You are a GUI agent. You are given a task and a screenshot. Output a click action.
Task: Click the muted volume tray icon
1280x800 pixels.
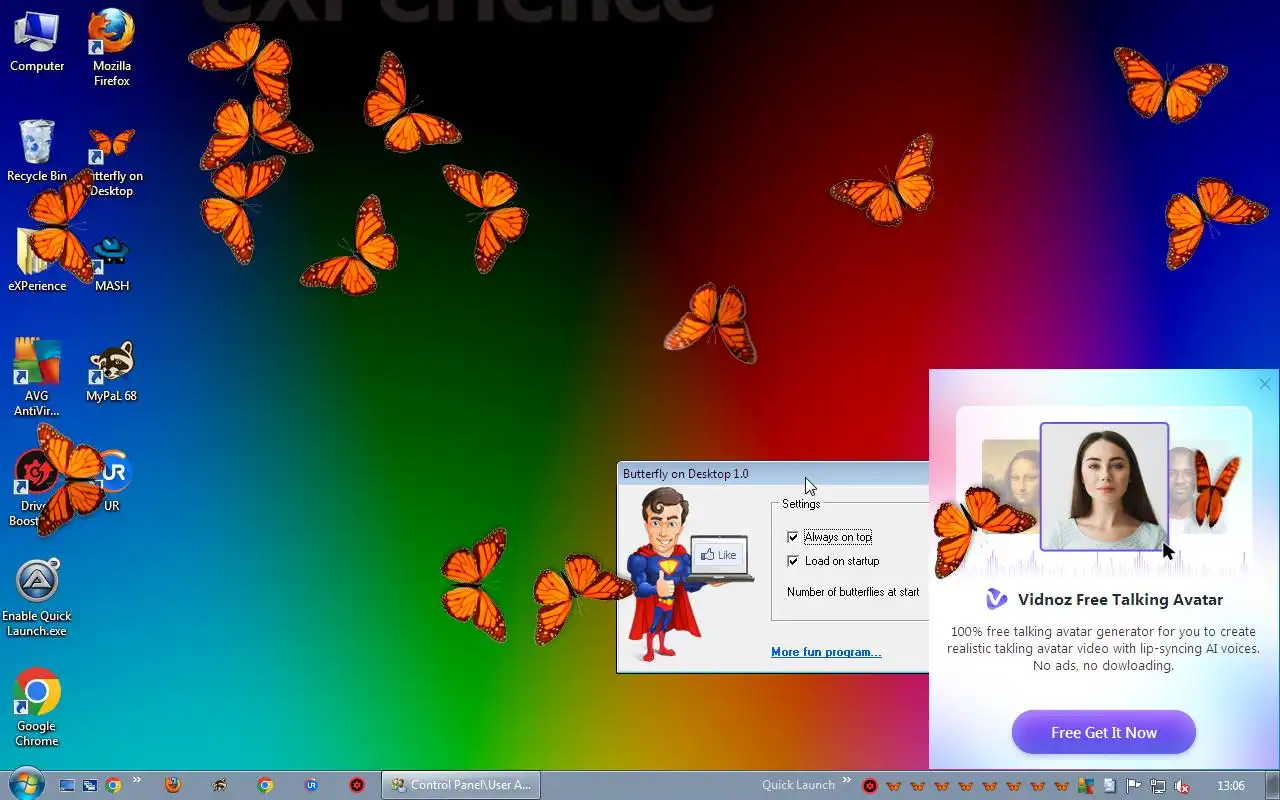[x=1182, y=786]
